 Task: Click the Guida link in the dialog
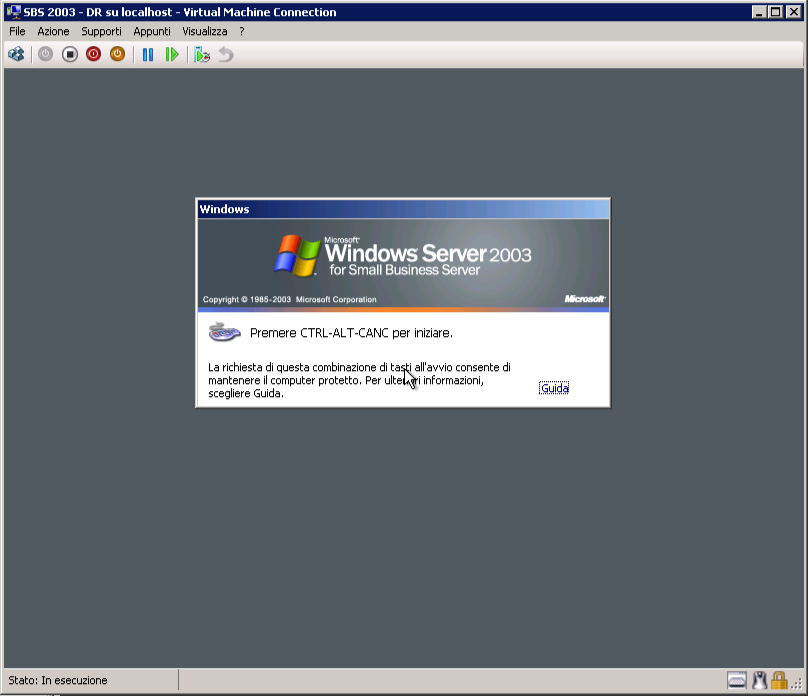pos(554,388)
